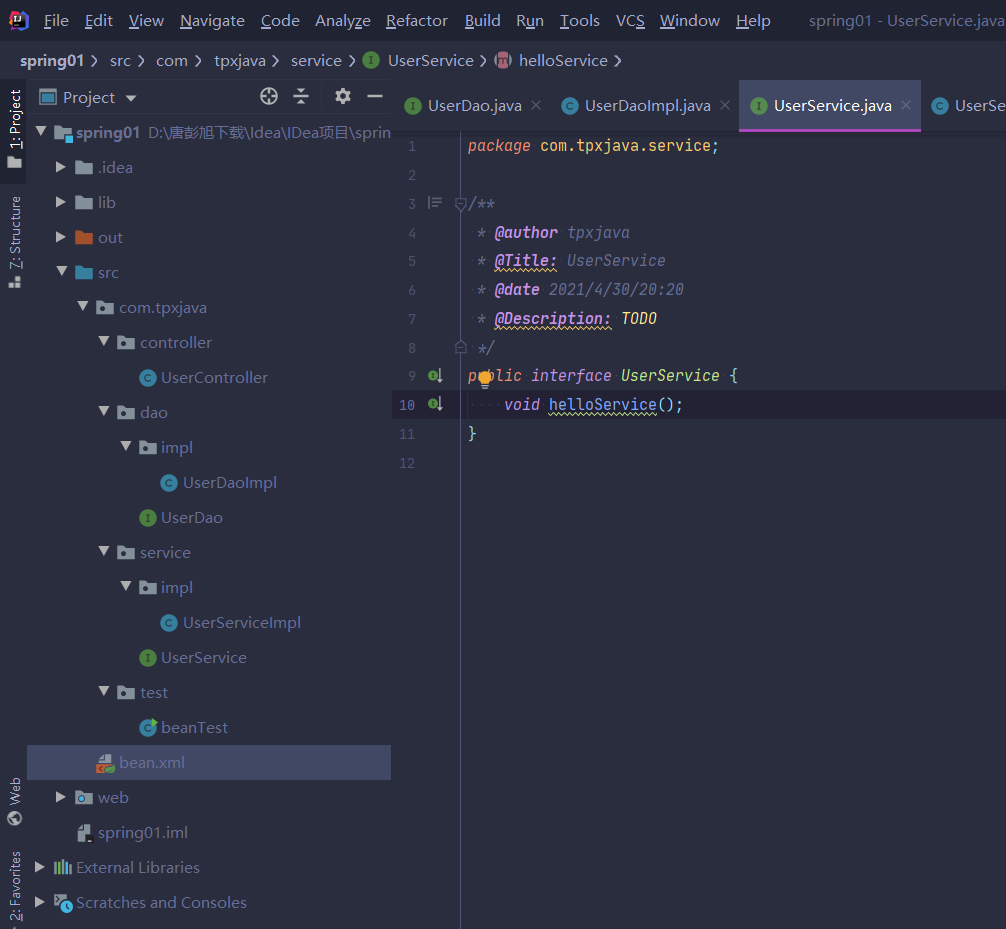Expand the web folder
Viewport: 1006px width, 929px height.
click(x=60, y=797)
